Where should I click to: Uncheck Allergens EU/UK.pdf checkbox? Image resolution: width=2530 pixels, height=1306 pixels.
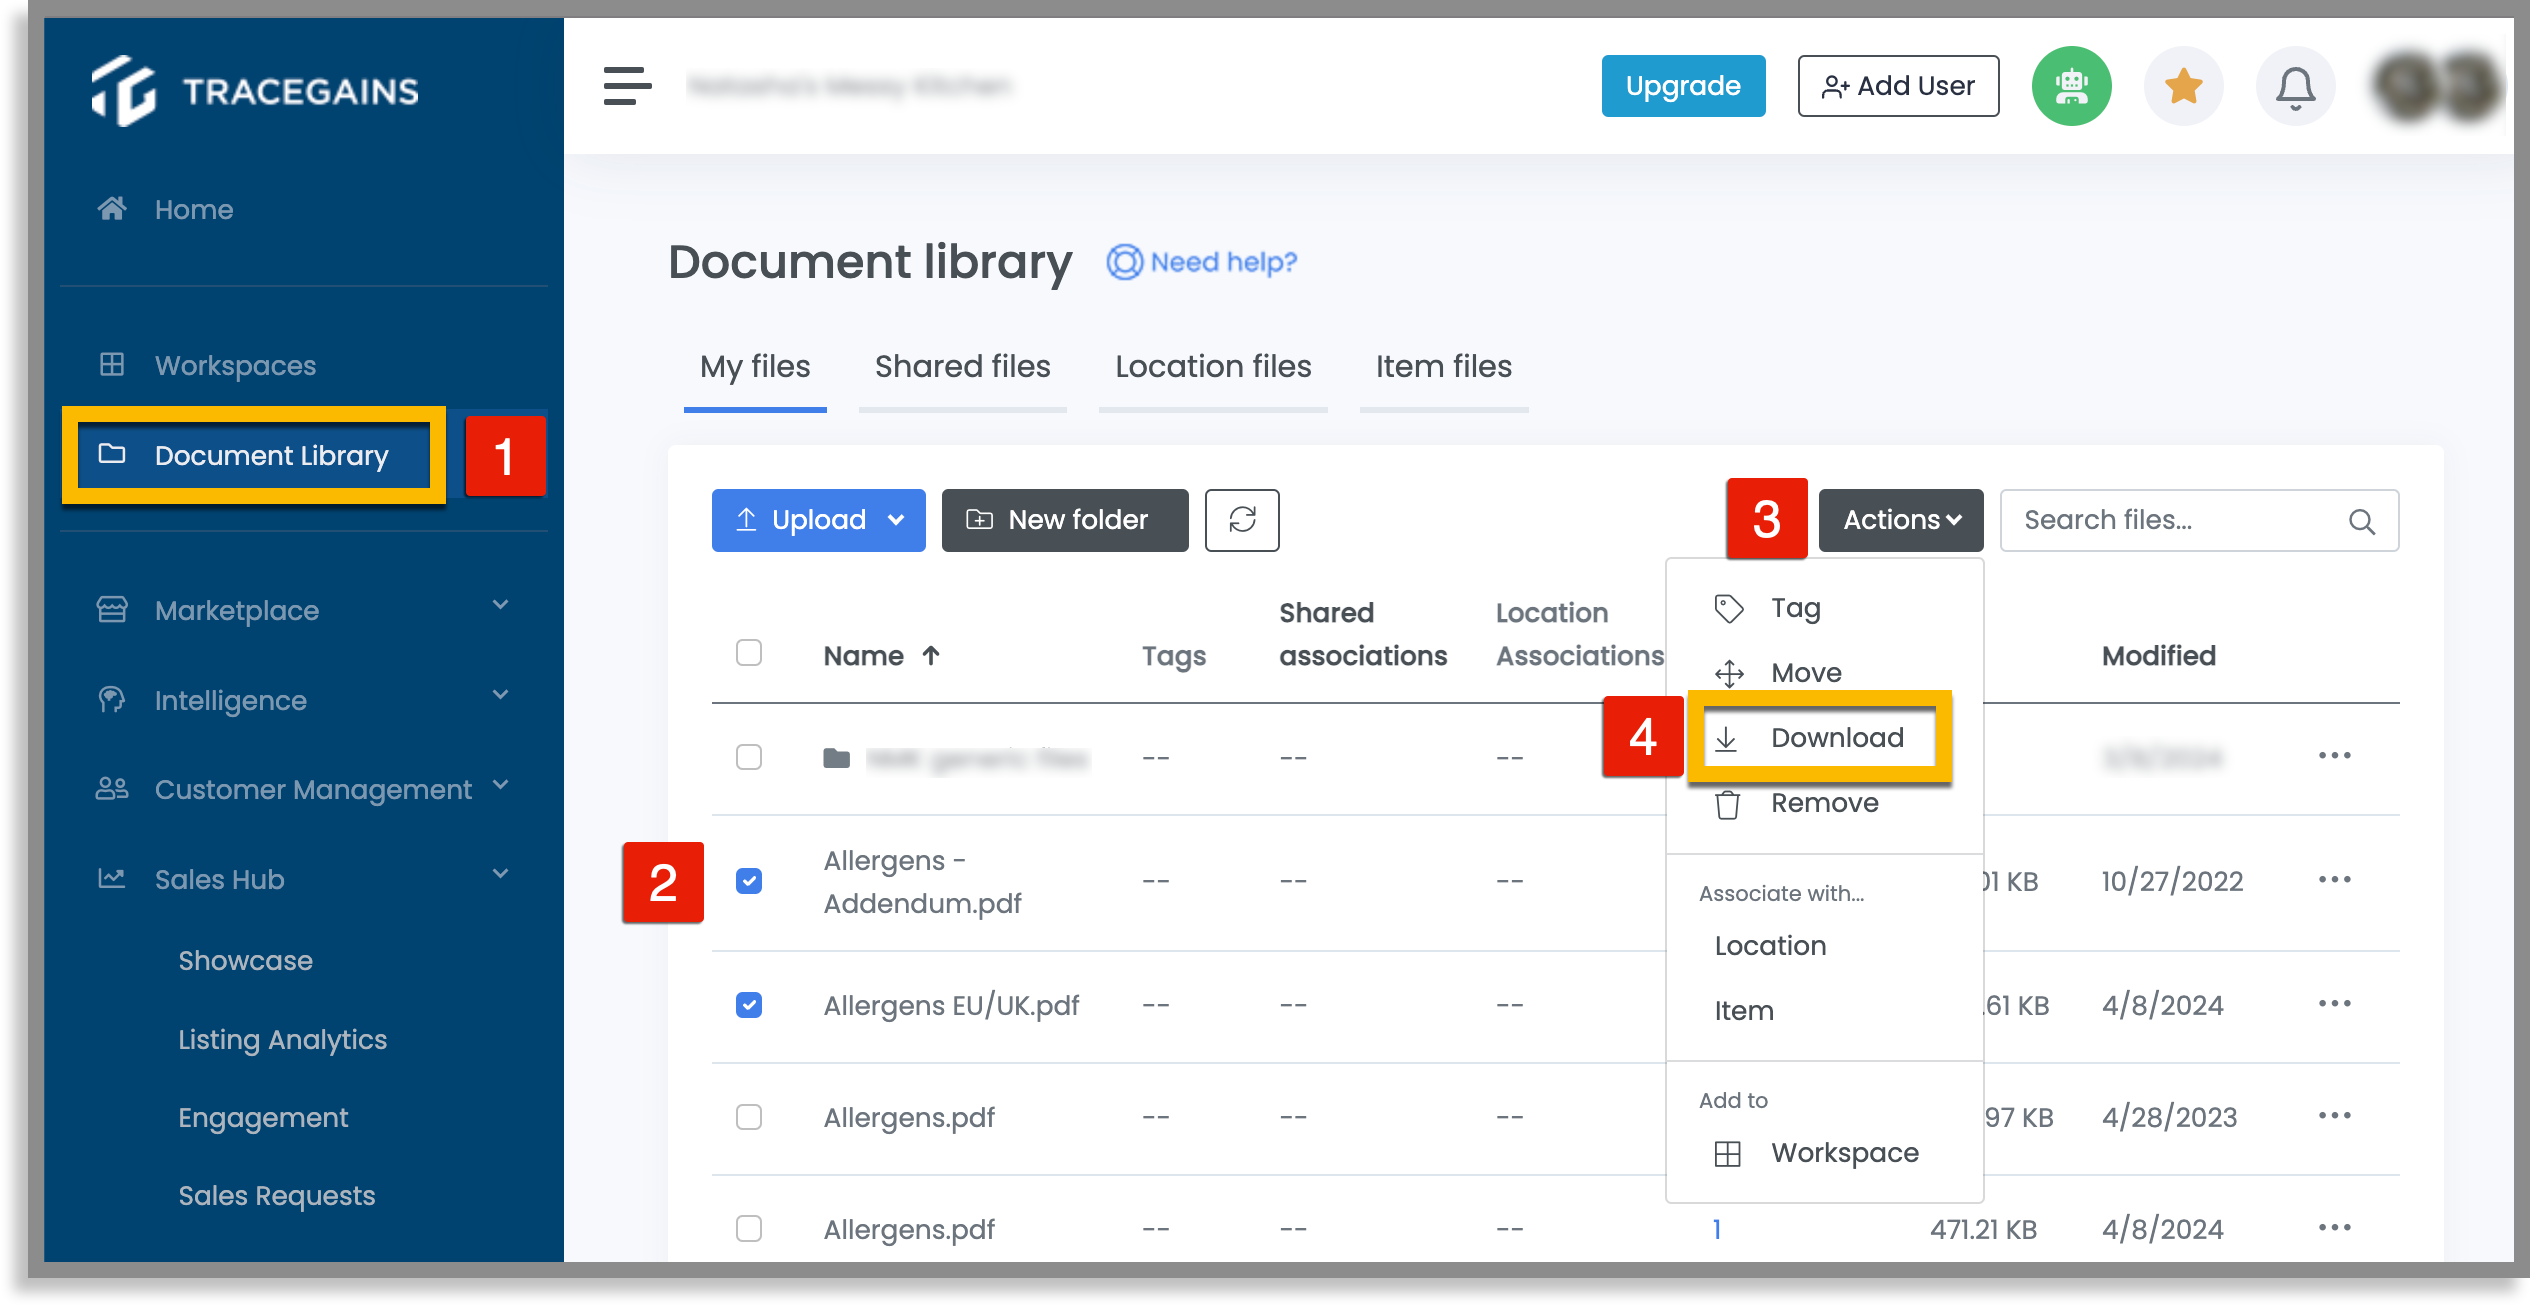pos(749,1005)
